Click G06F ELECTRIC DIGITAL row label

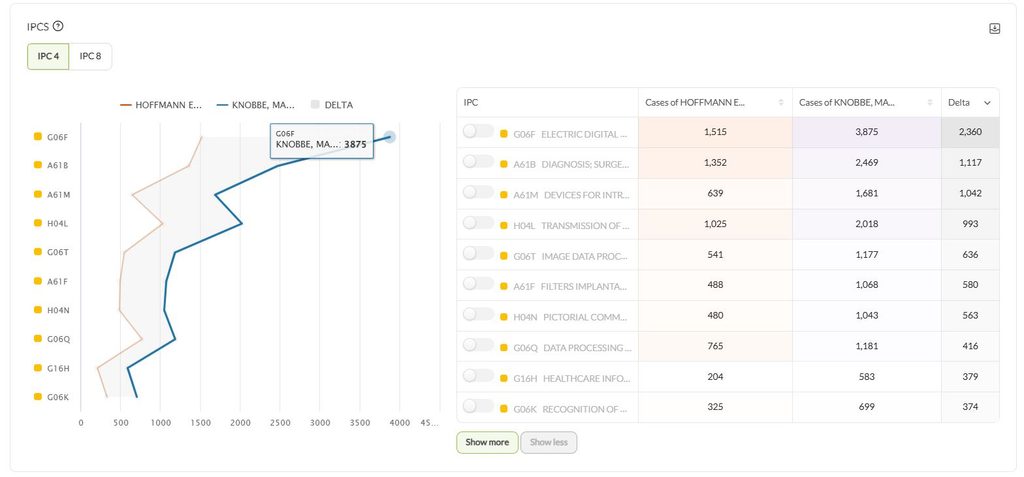pyautogui.click(x=572, y=134)
